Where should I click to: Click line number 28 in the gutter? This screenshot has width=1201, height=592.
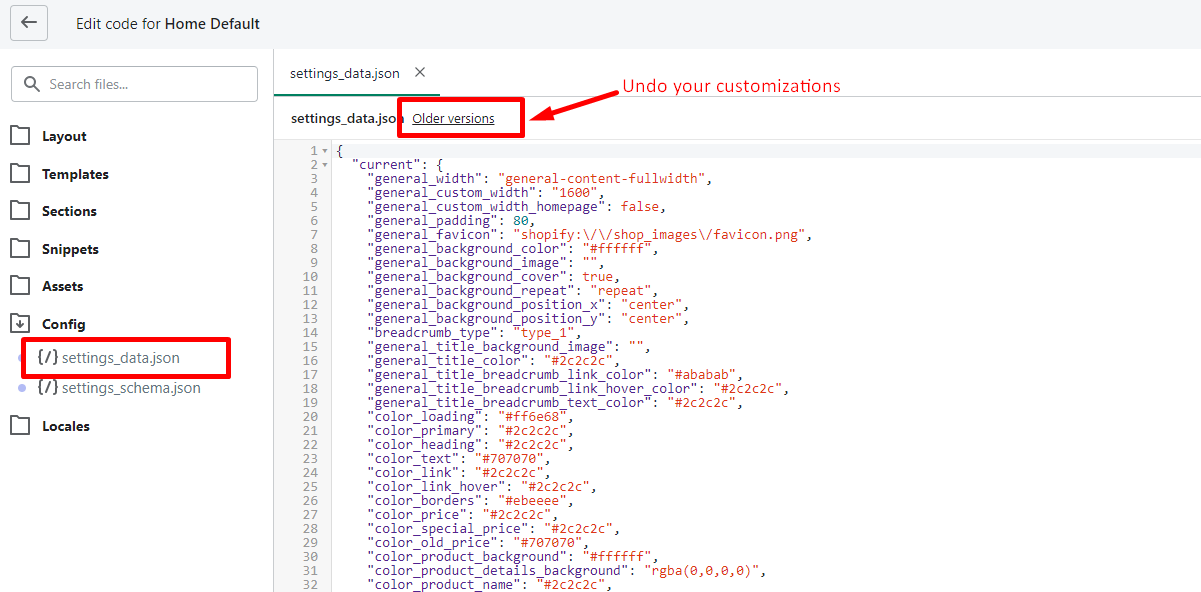(x=311, y=529)
